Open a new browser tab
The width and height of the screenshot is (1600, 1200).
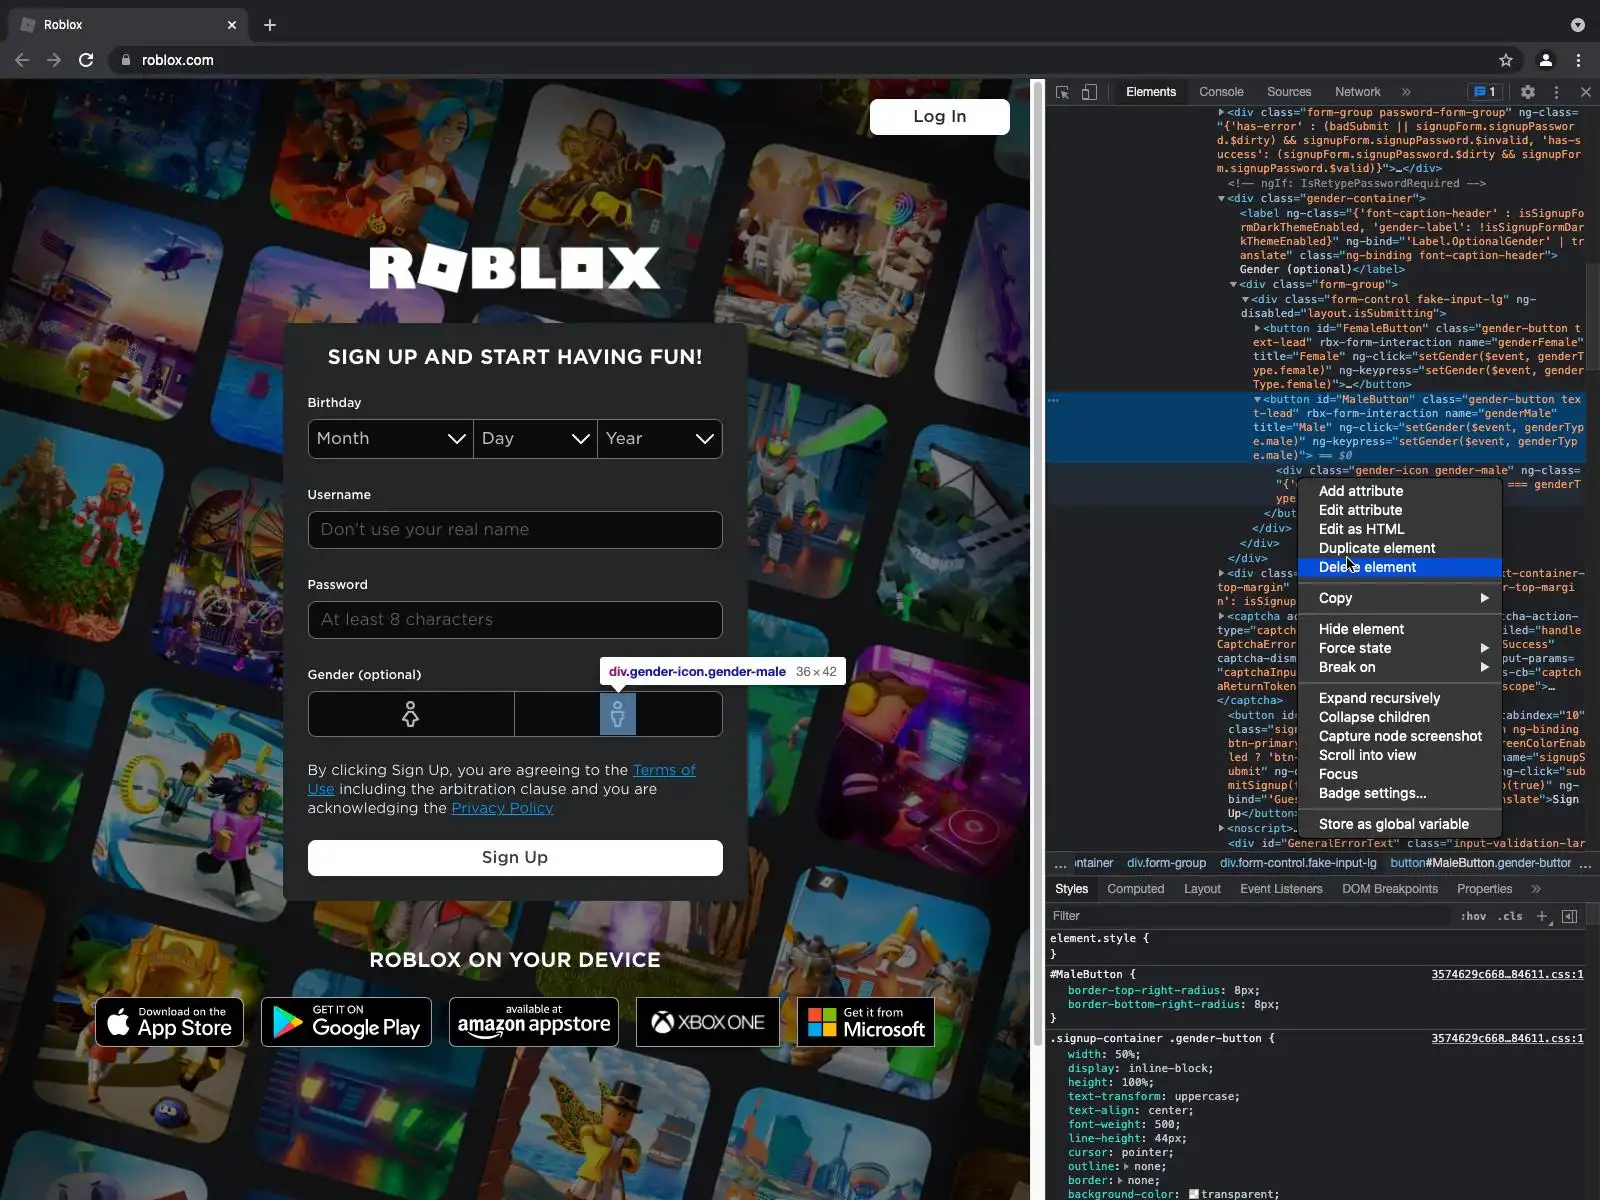click(270, 25)
